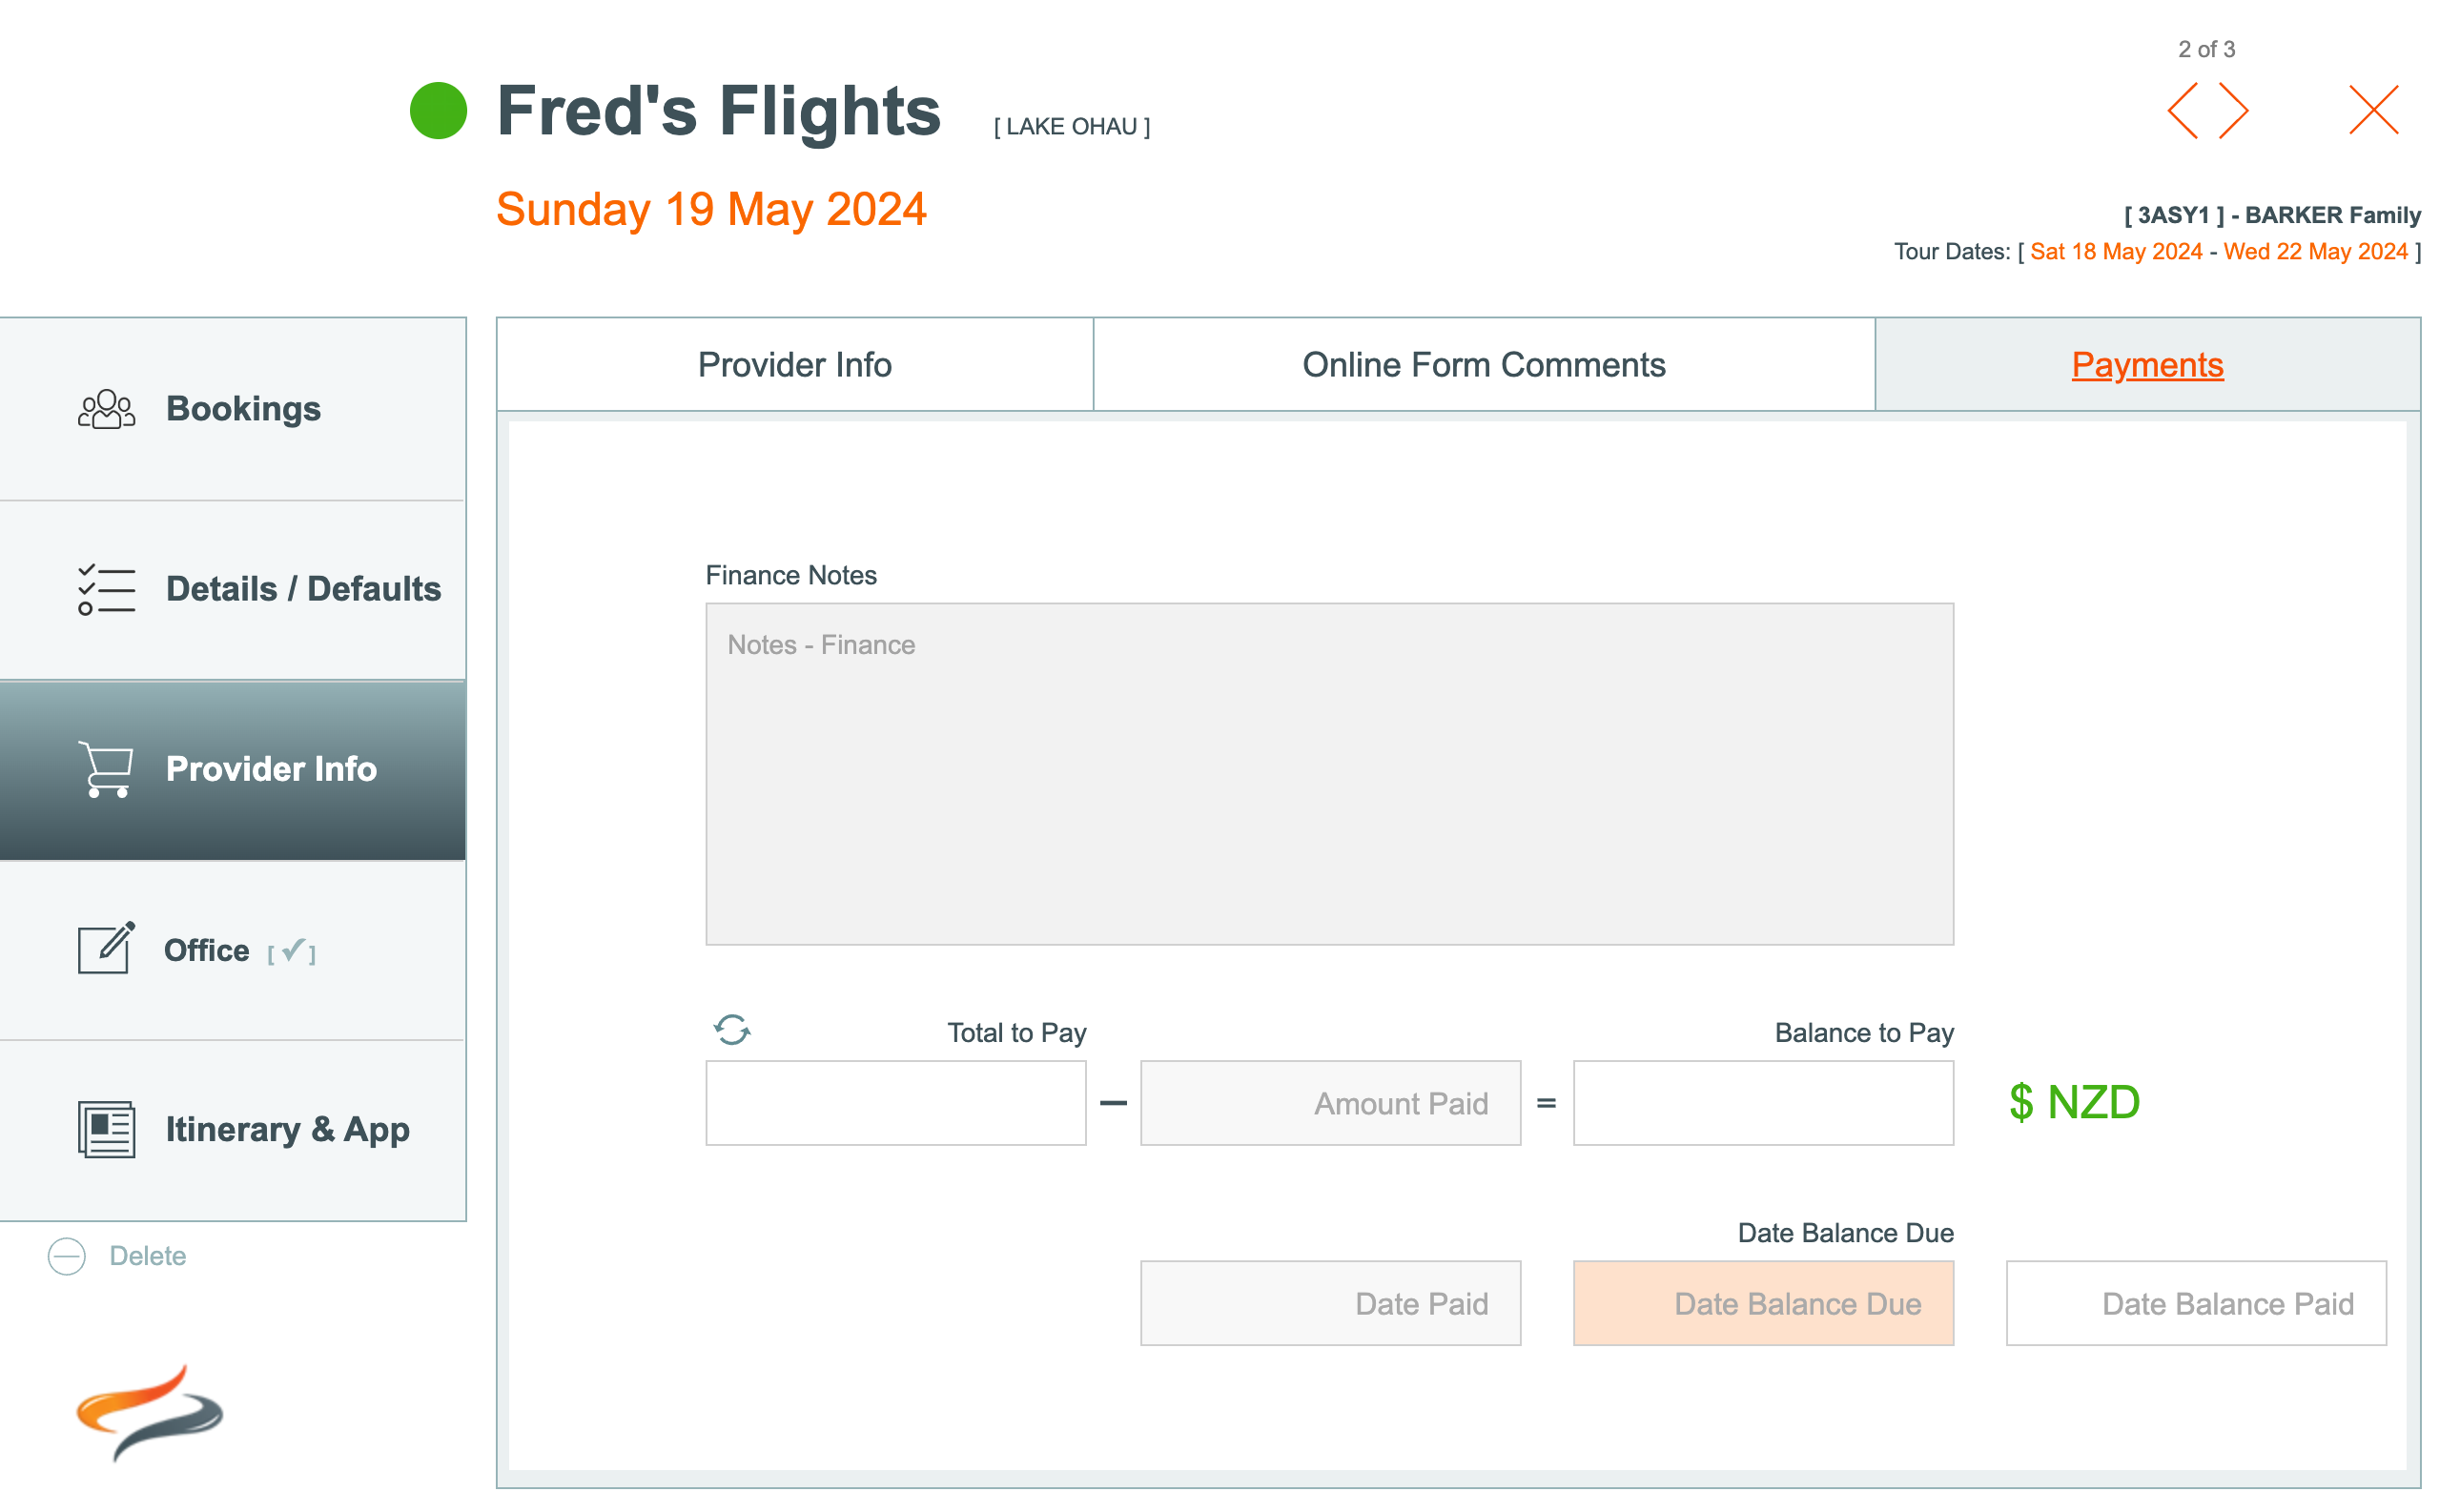This screenshot has width=2460, height=1512.
Task: Click into the Finance Notes text area
Action: [x=1329, y=773]
